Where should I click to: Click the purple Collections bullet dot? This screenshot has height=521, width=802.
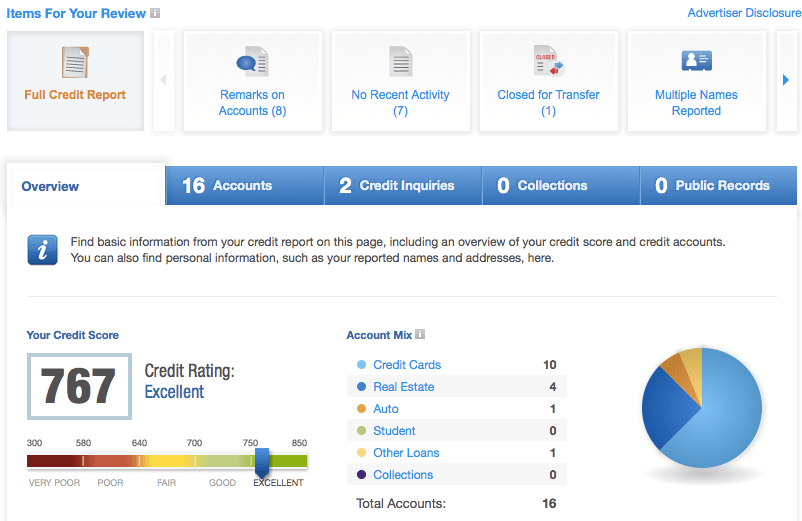click(x=361, y=474)
